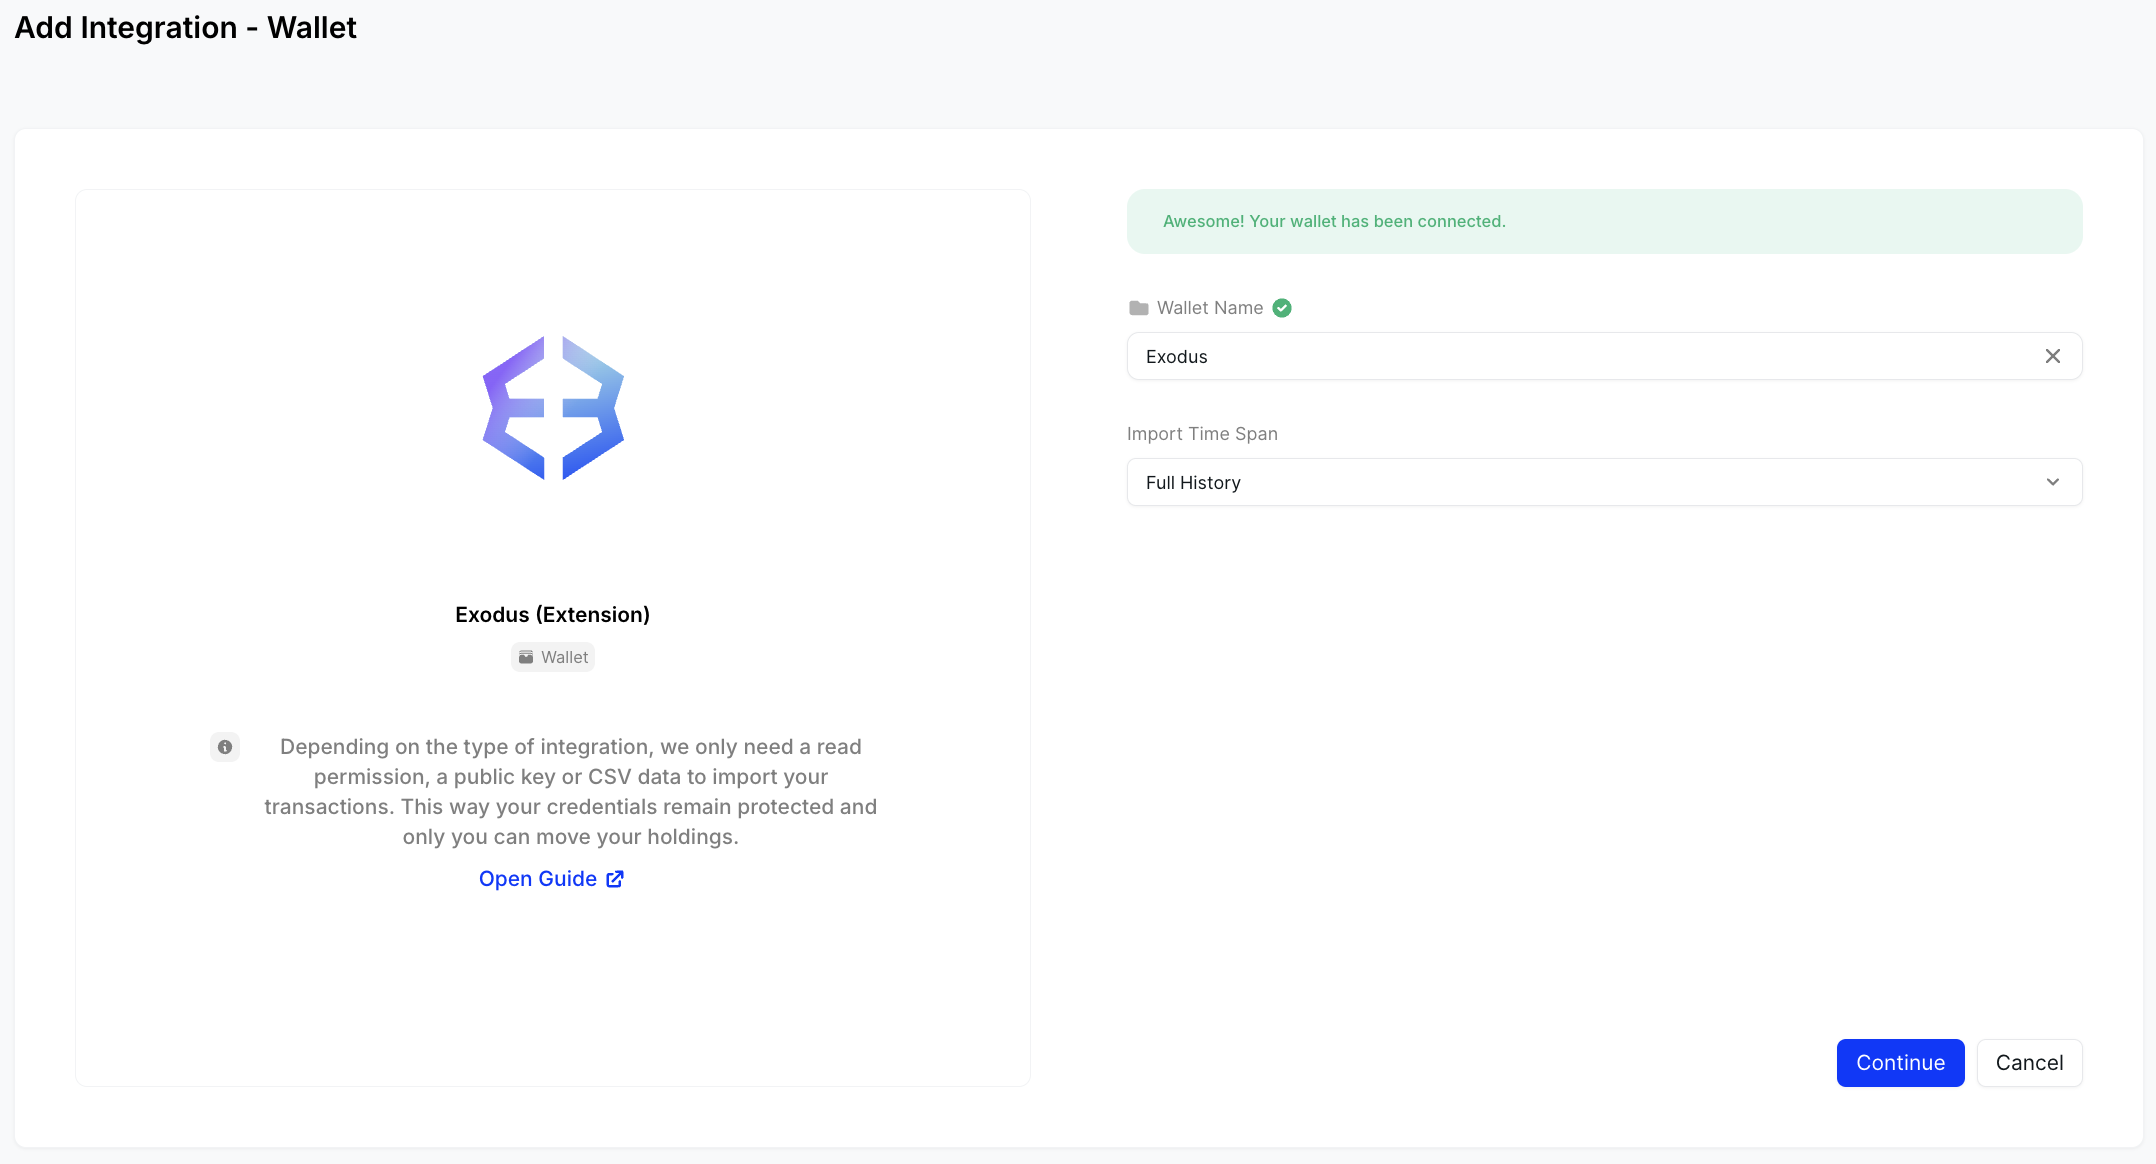Click the folder icon next to Wallet Name
This screenshot has width=2156, height=1164.
click(1138, 308)
